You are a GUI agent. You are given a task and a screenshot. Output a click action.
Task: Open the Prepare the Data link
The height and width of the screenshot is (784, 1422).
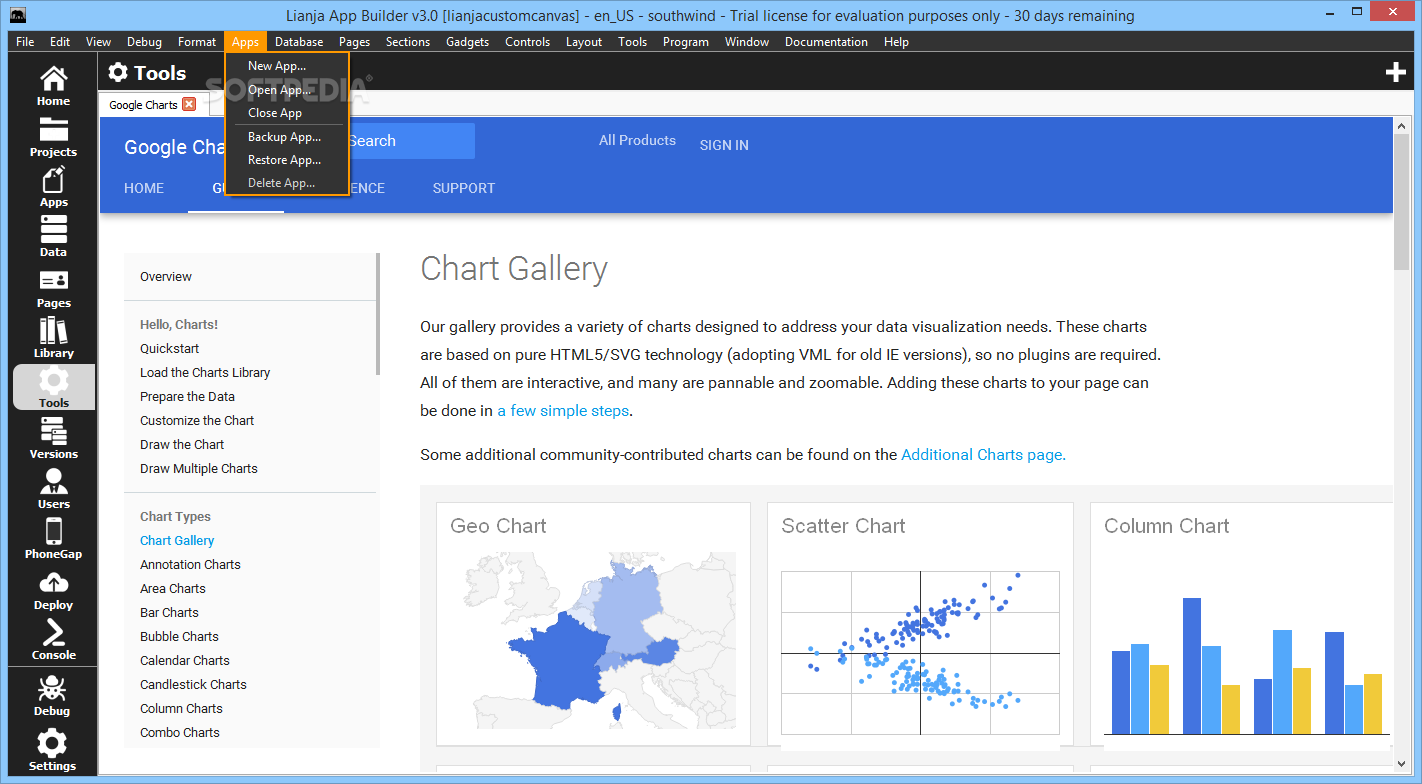[x=188, y=397]
